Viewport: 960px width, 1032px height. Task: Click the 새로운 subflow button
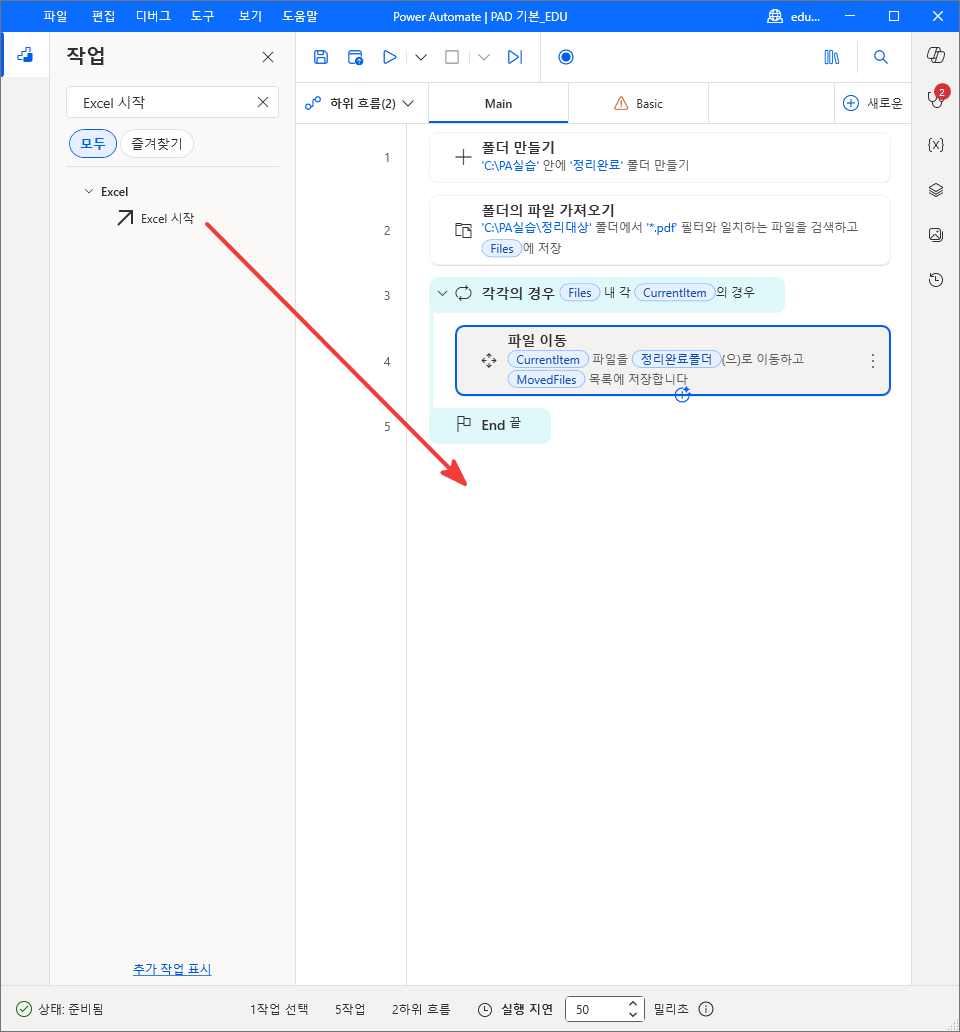click(x=872, y=103)
